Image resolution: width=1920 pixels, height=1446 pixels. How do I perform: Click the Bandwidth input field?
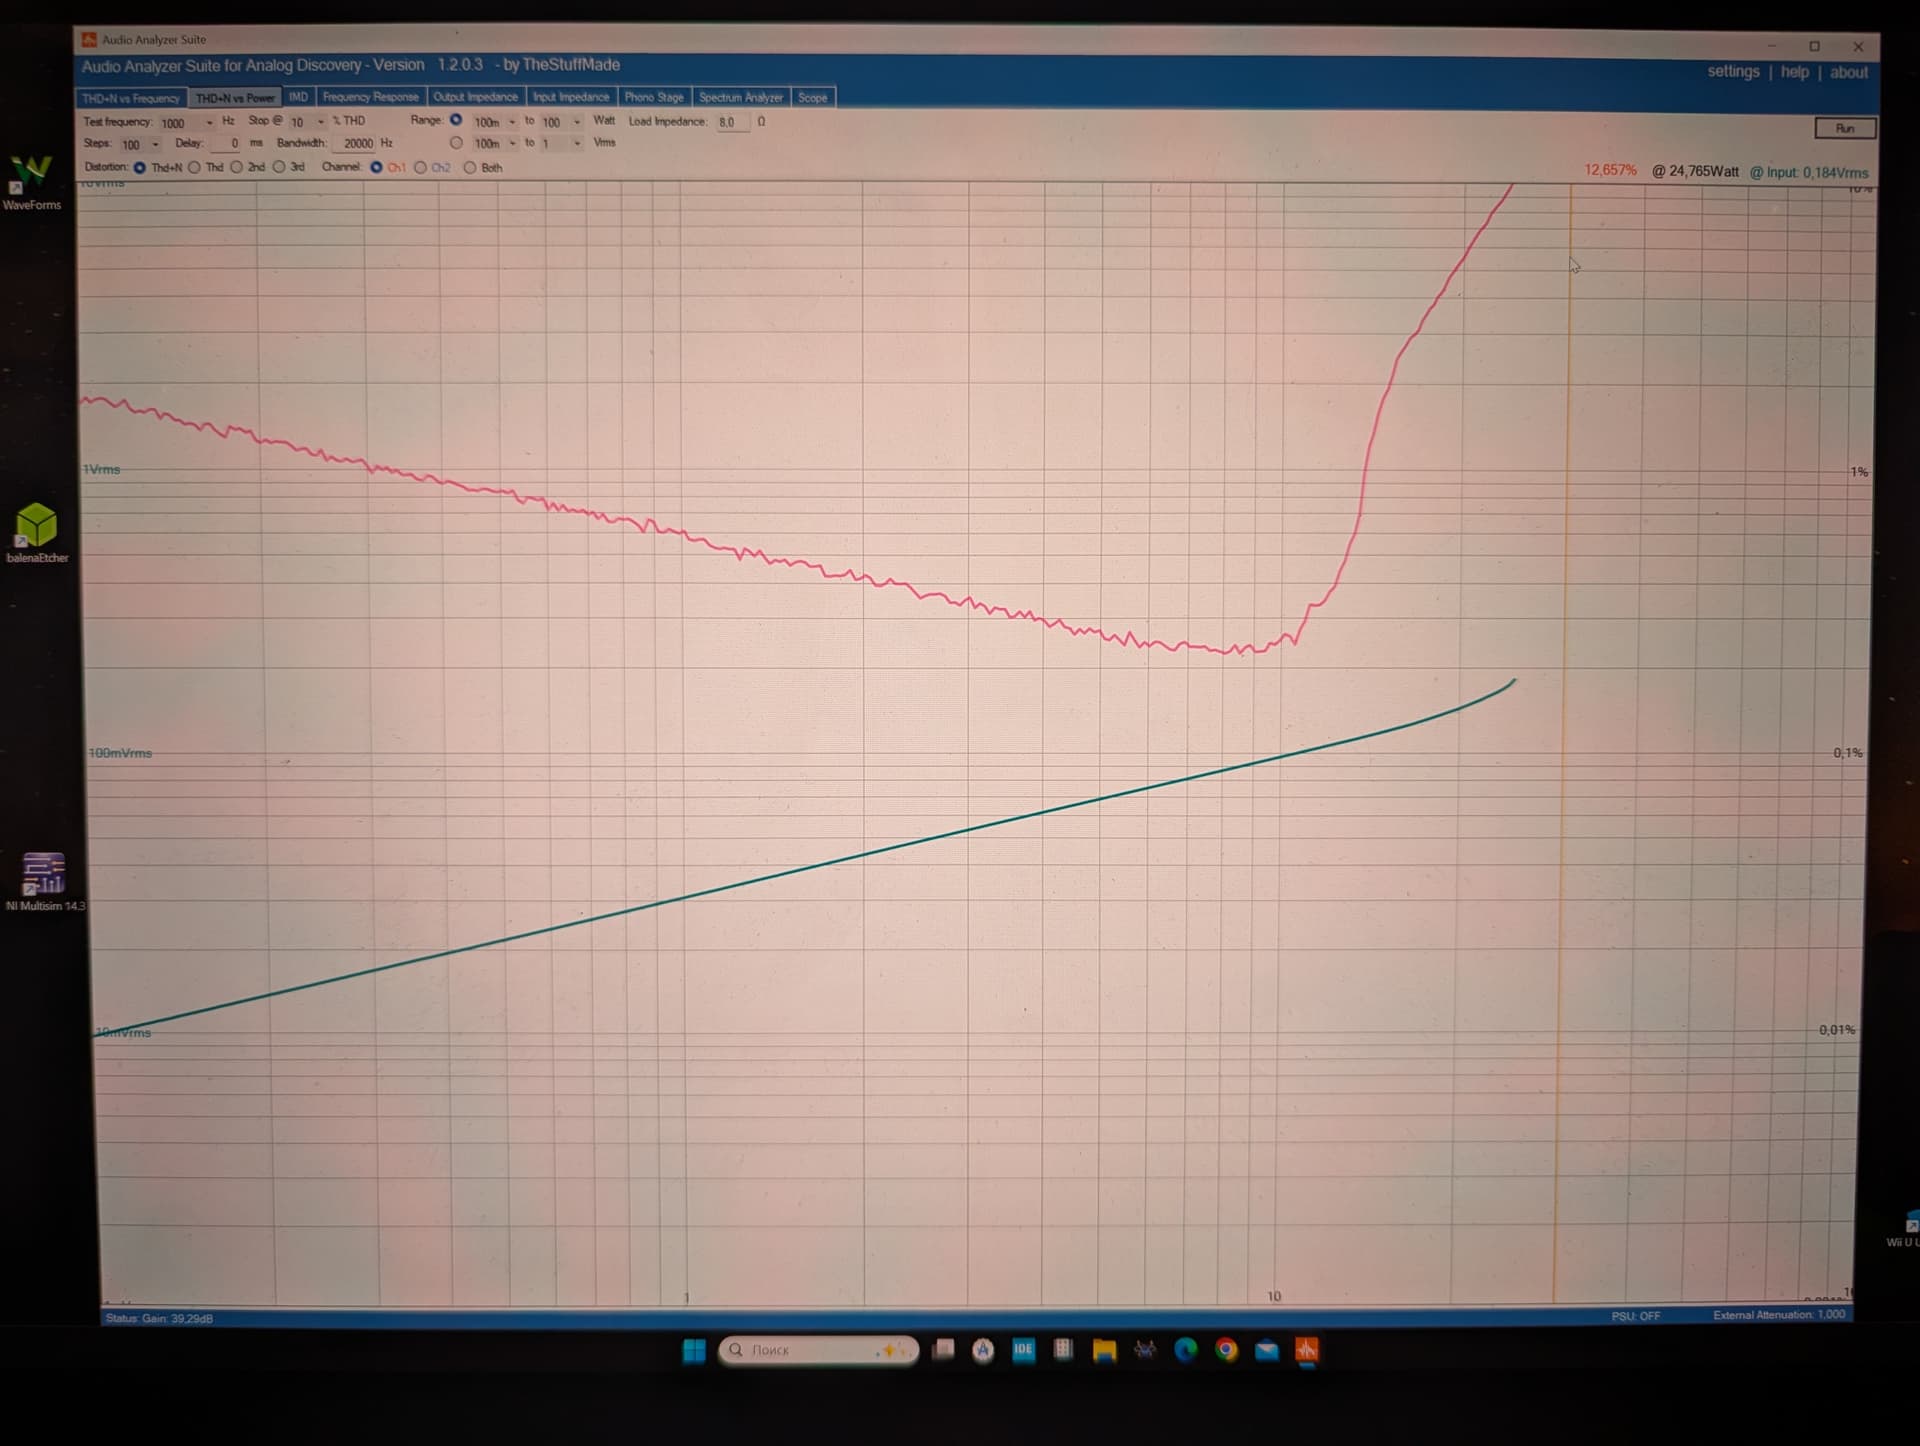[354, 144]
